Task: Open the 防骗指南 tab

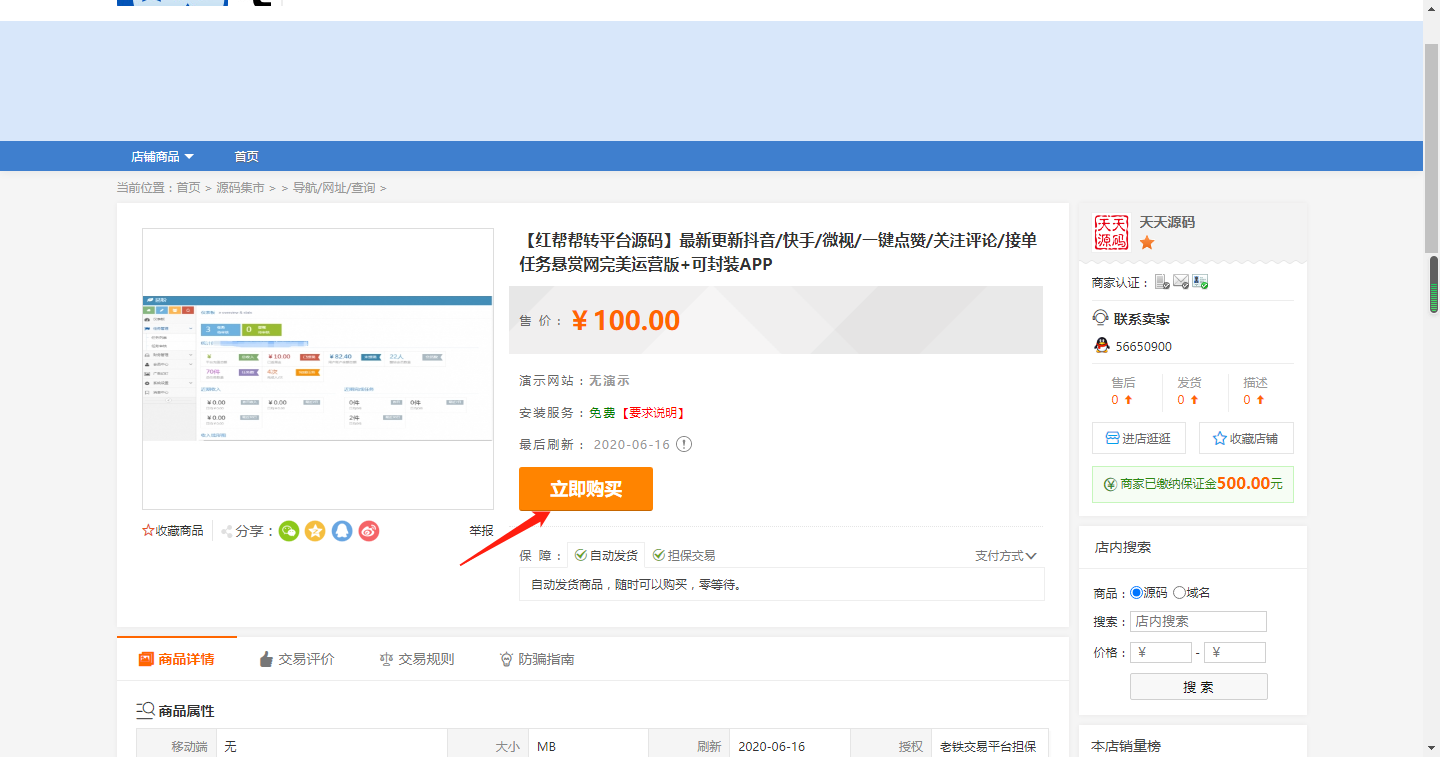Action: tap(536, 659)
